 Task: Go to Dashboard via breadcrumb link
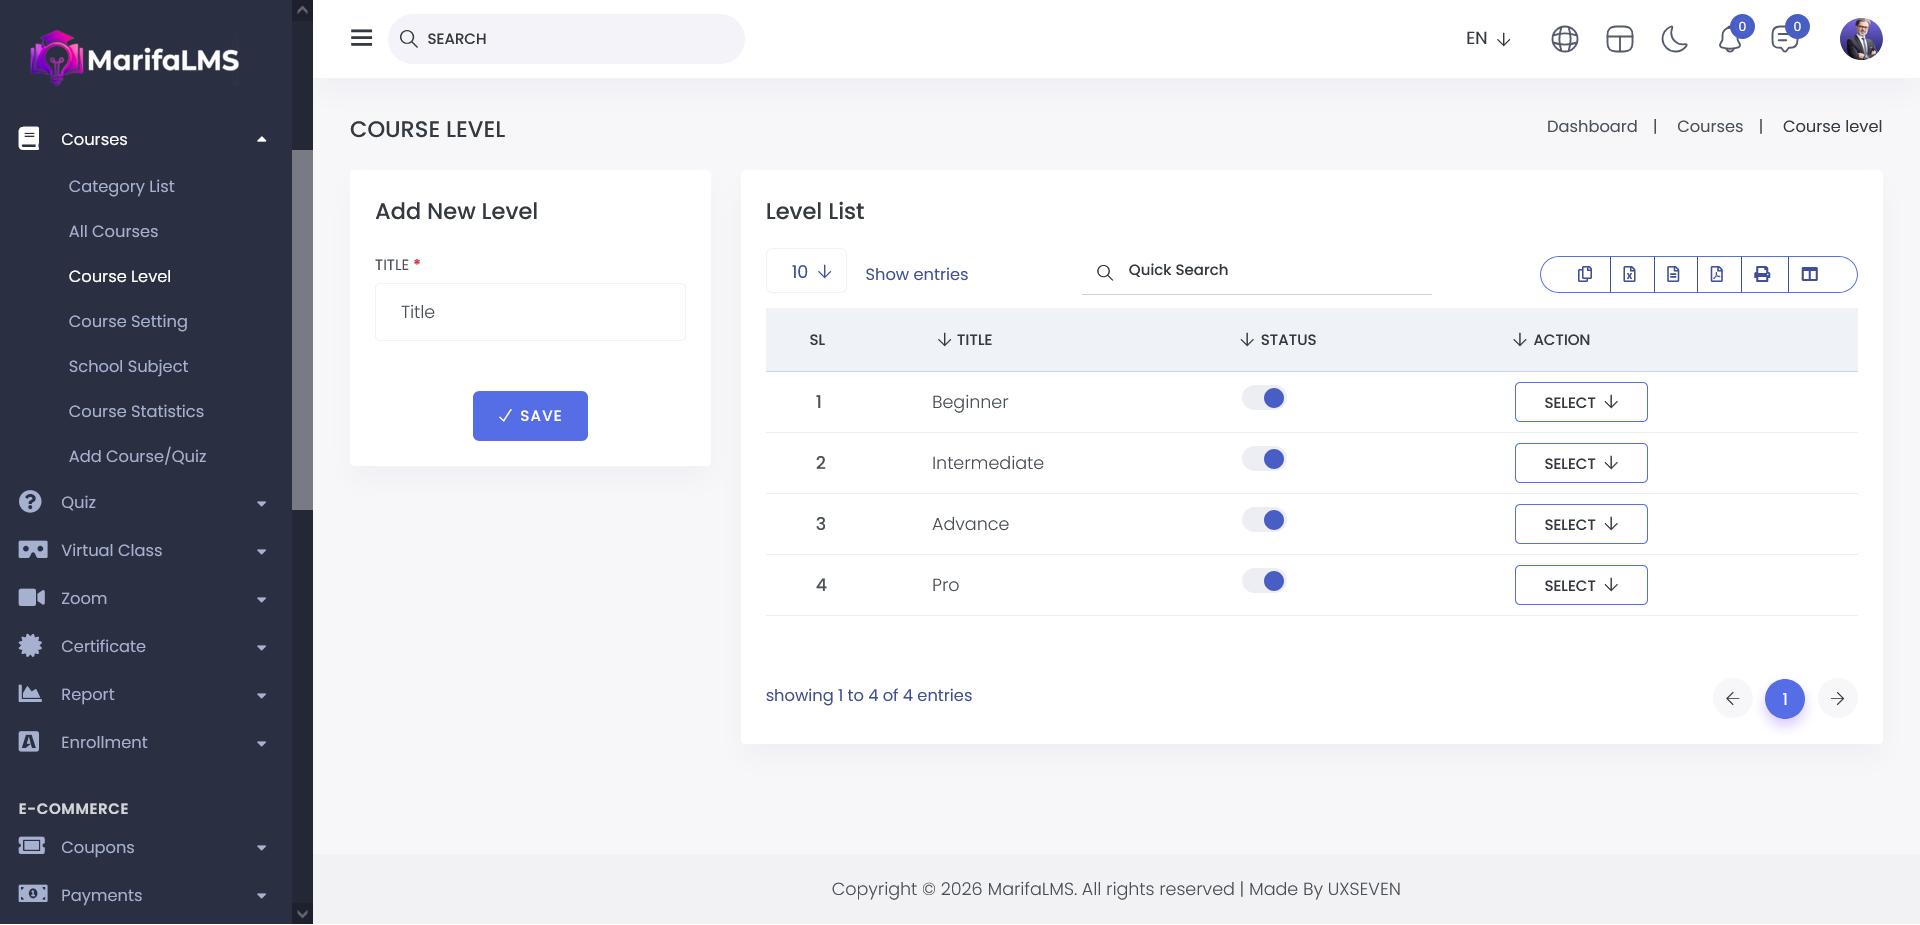1591,126
